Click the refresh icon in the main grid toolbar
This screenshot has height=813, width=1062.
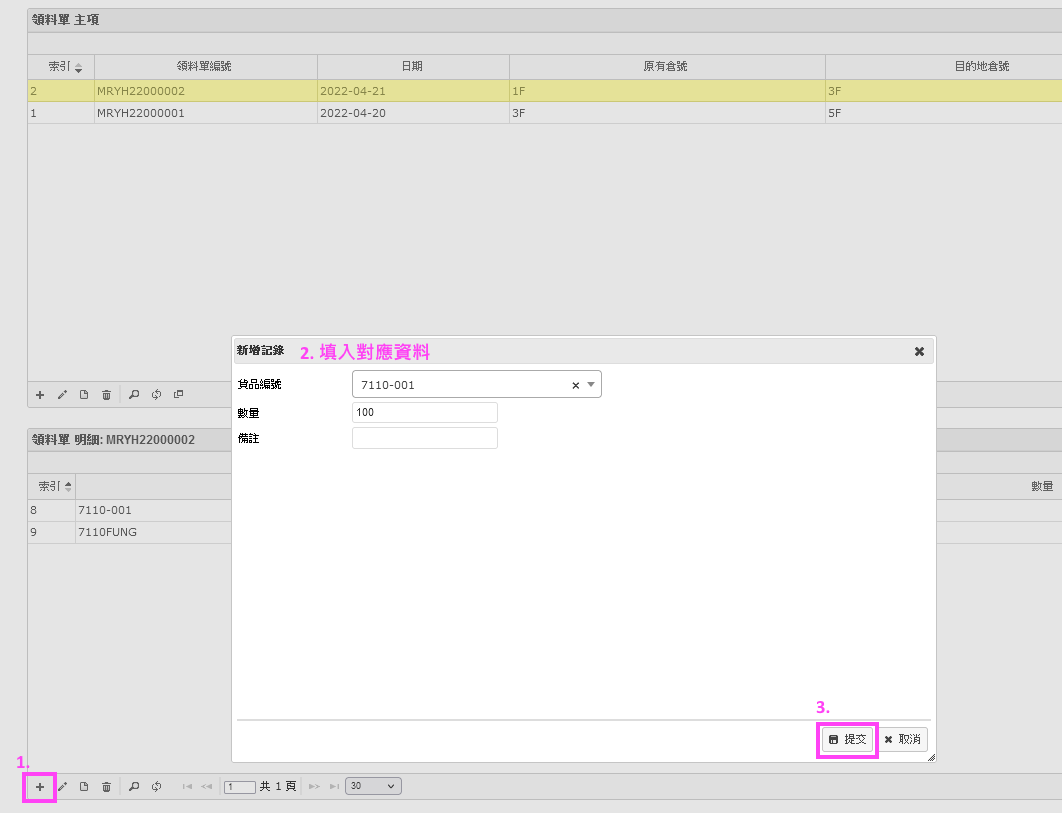pos(157,395)
